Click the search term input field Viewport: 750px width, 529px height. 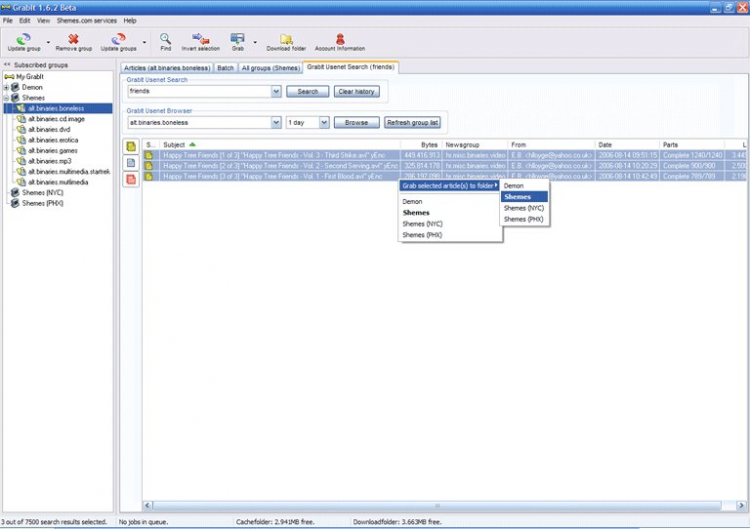[x=199, y=91]
